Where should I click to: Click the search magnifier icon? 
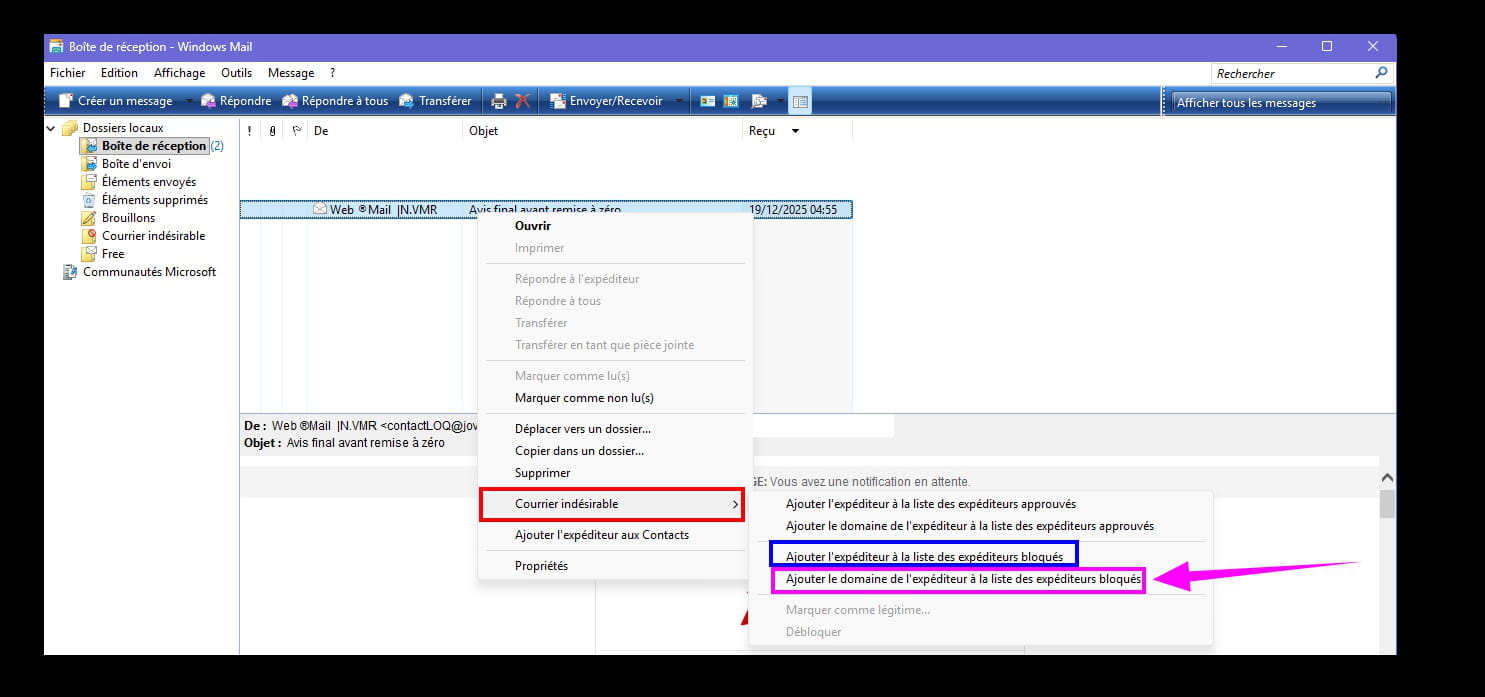click(x=1381, y=73)
